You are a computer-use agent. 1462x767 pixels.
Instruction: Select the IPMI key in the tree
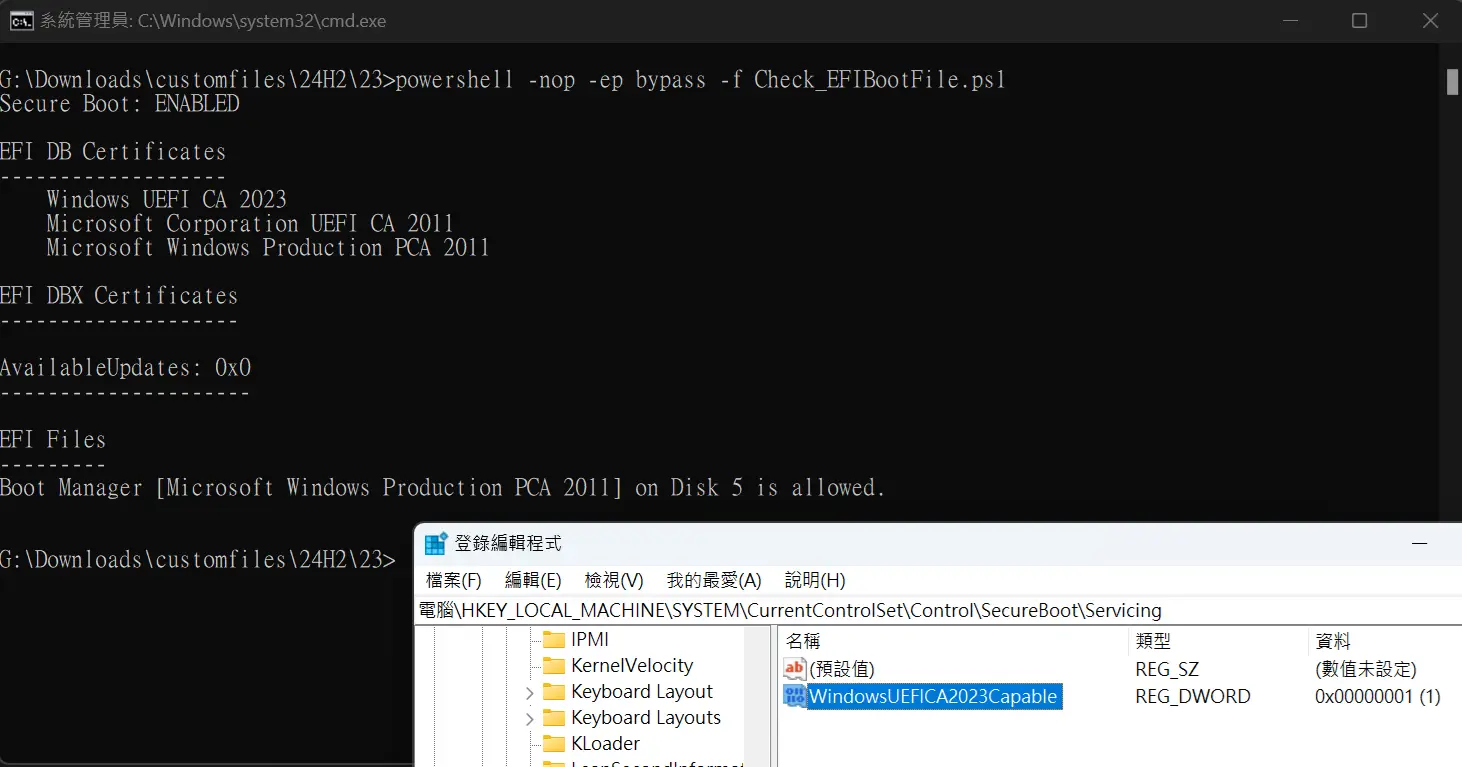[590, 640]
